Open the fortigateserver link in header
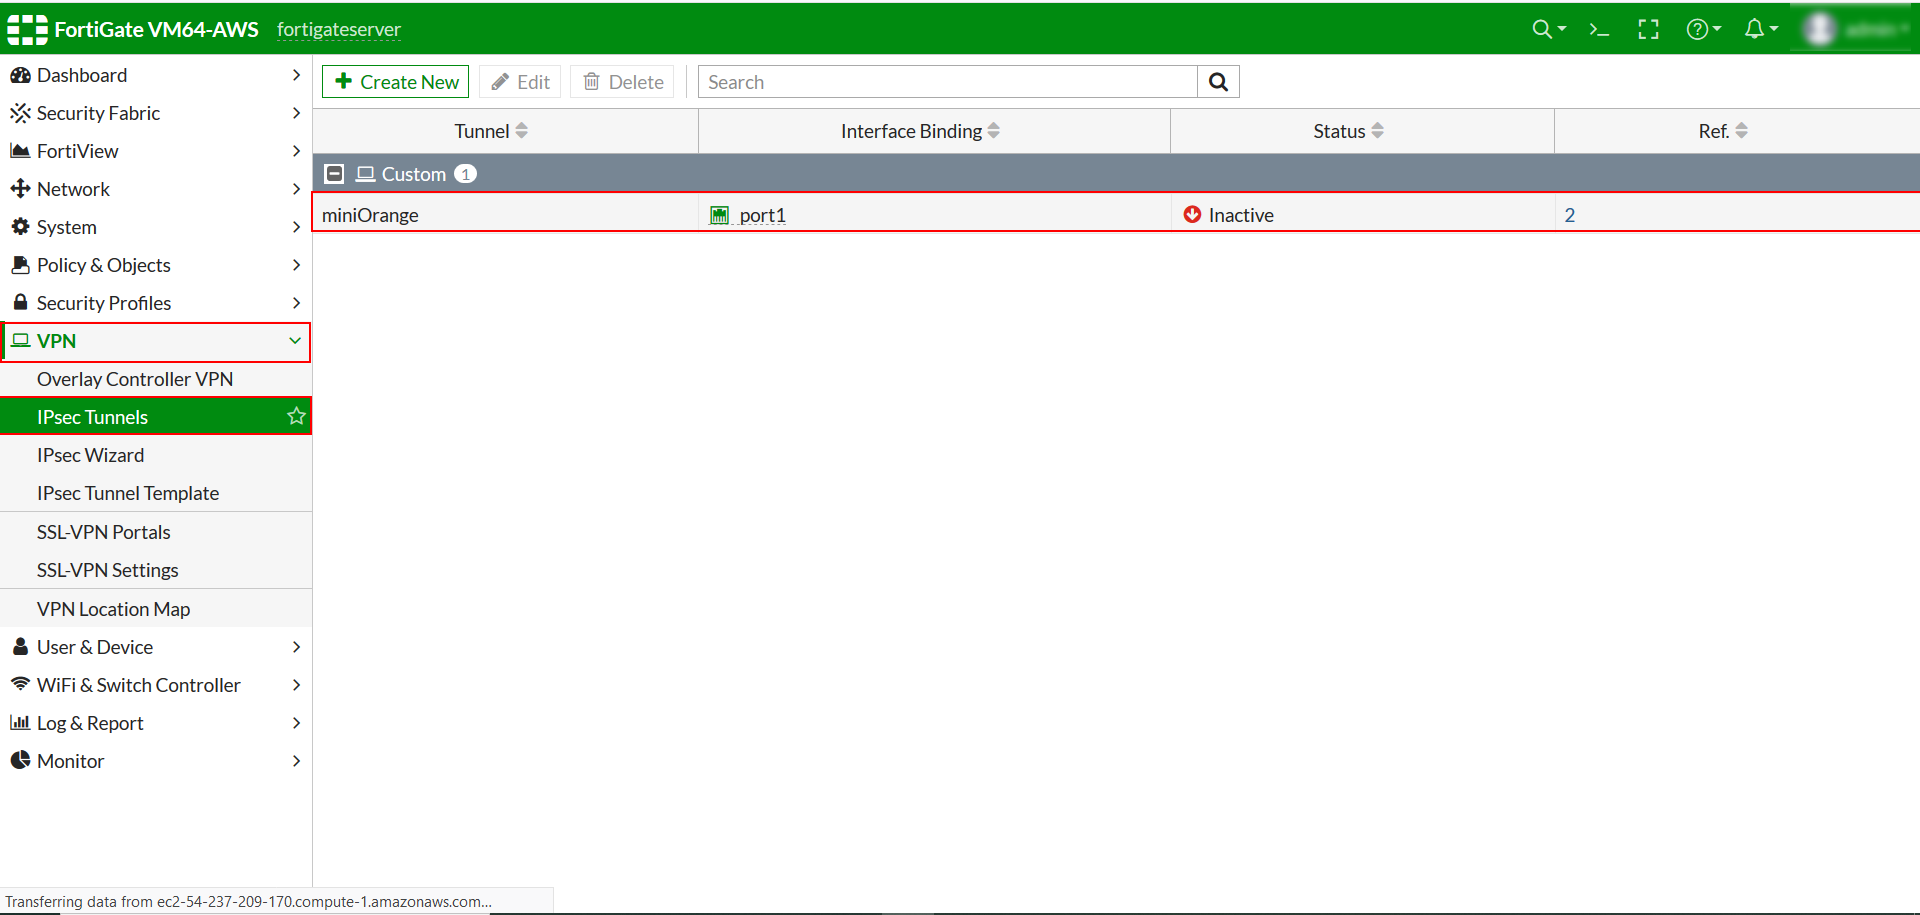This screenshot has height=915, width=1920. click(x=339, y=29)
